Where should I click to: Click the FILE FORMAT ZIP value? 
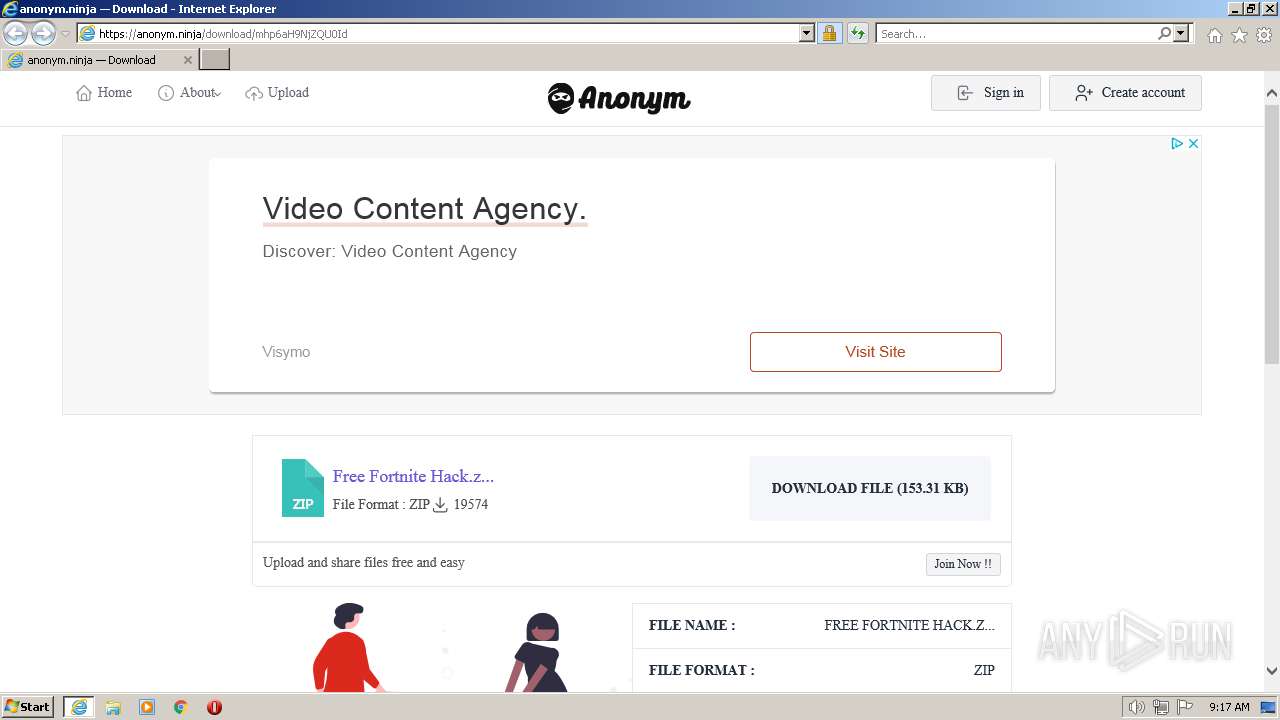[x=984, y=670]
